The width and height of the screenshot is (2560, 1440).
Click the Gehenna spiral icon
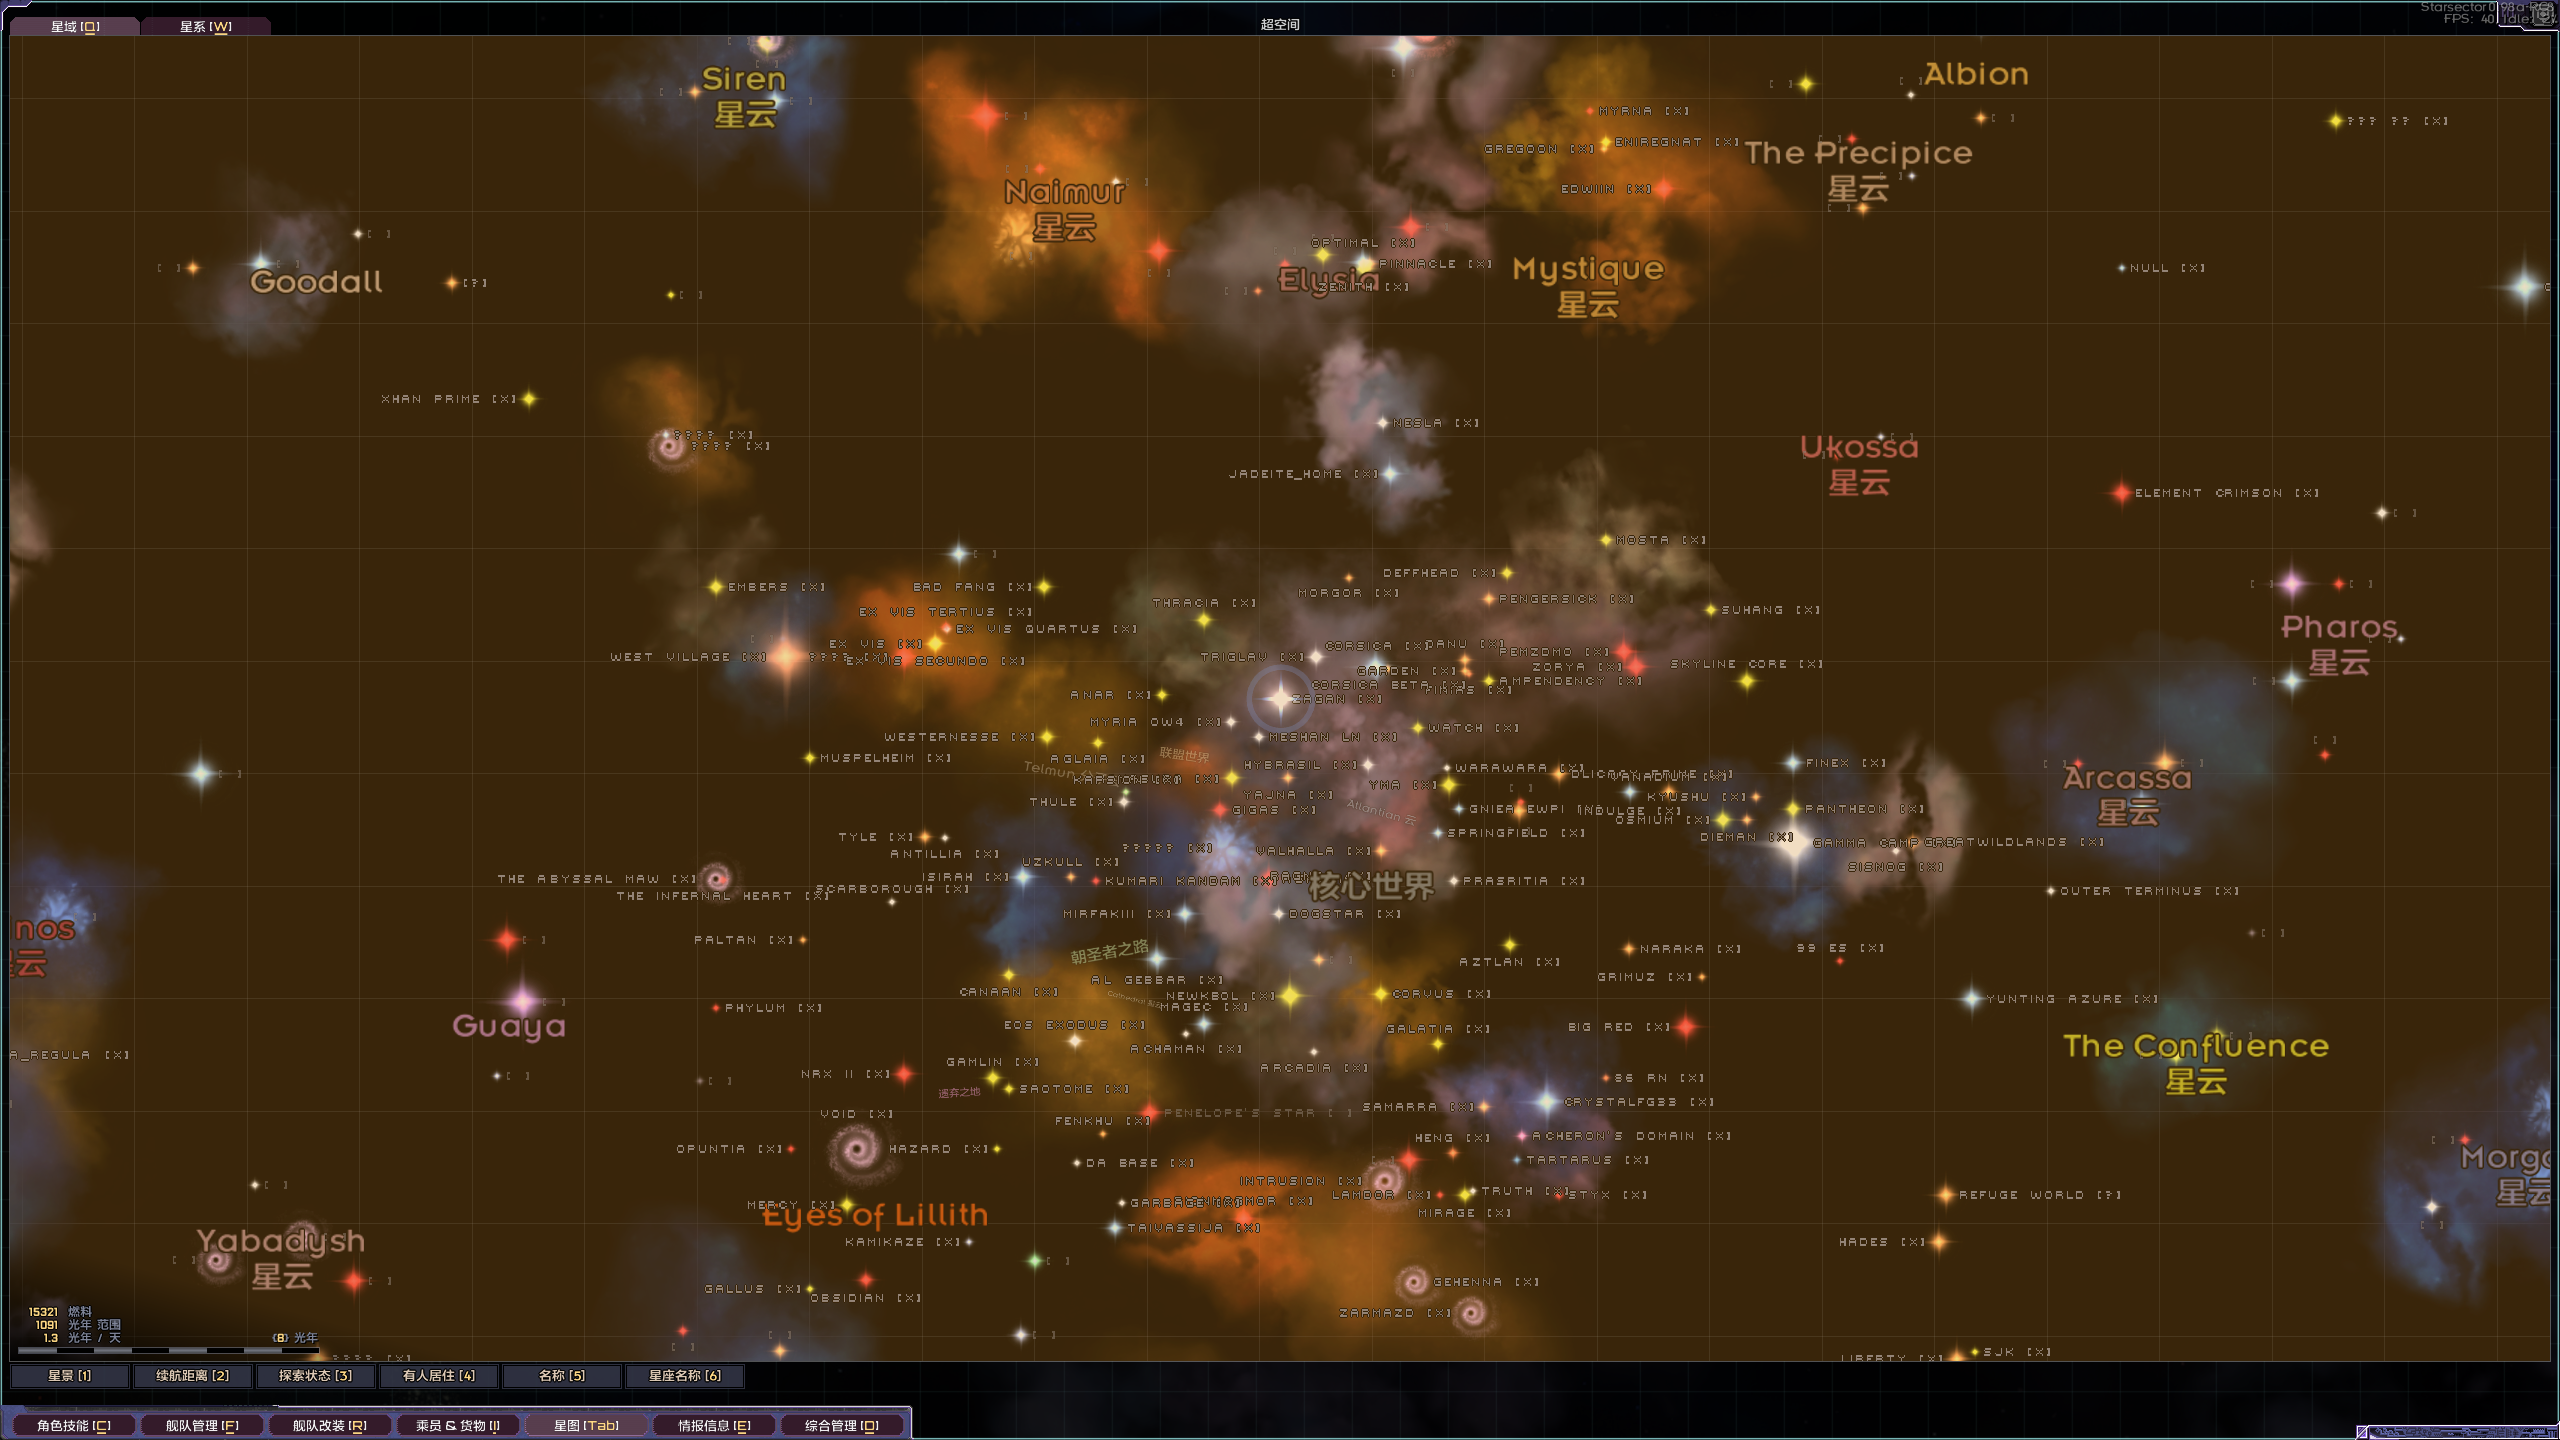[x=1413, y=1281]
